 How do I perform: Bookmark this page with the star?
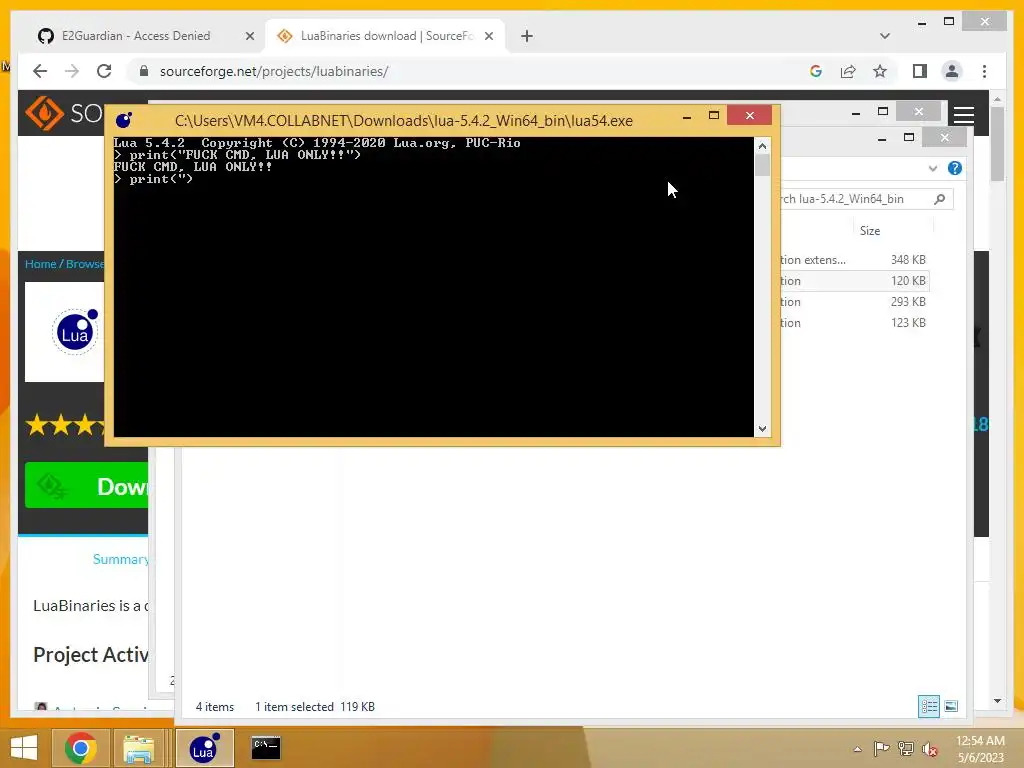coord(880,71)
